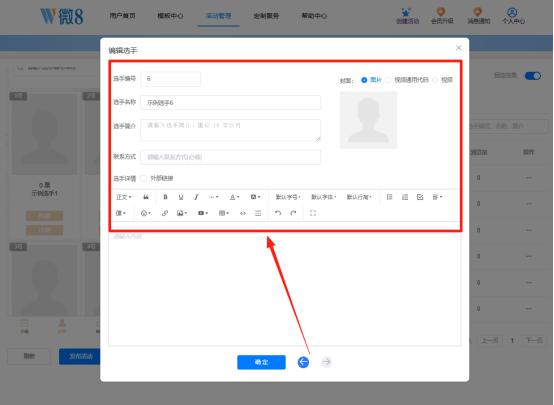
Task: Insert a horizontal divider line
Action: click(258, 213)
